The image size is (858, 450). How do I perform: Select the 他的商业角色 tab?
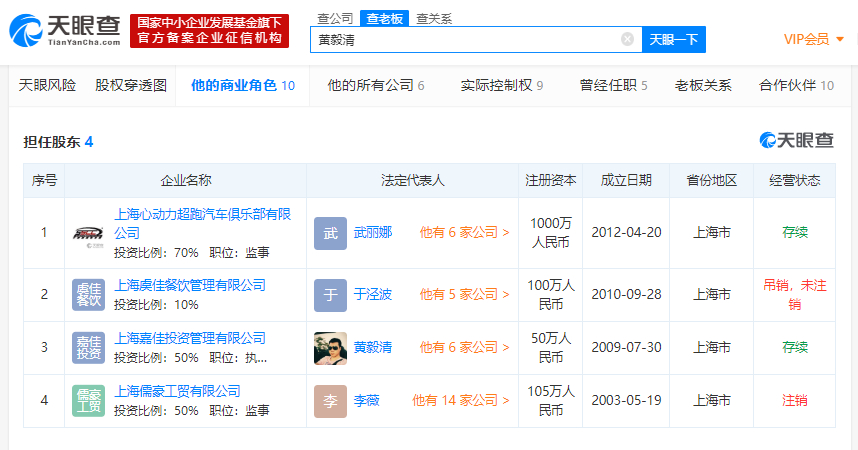pos(242,85)
